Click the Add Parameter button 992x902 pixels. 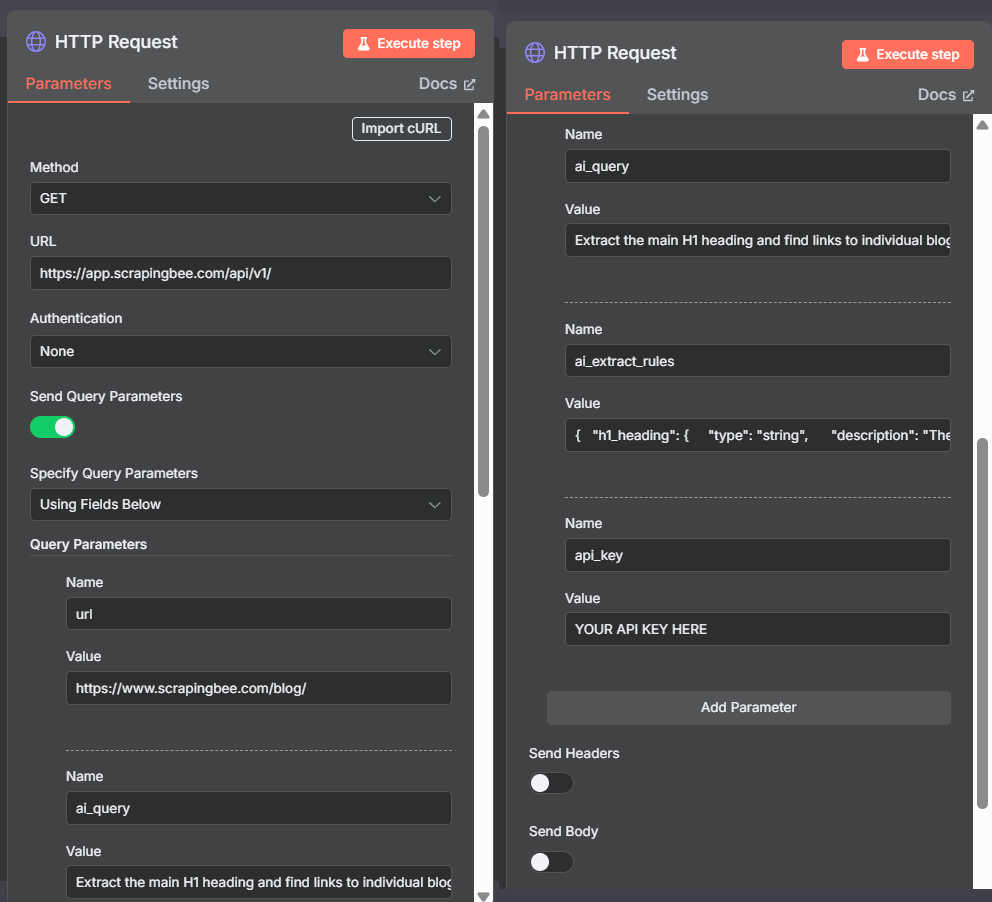[748, 707]
